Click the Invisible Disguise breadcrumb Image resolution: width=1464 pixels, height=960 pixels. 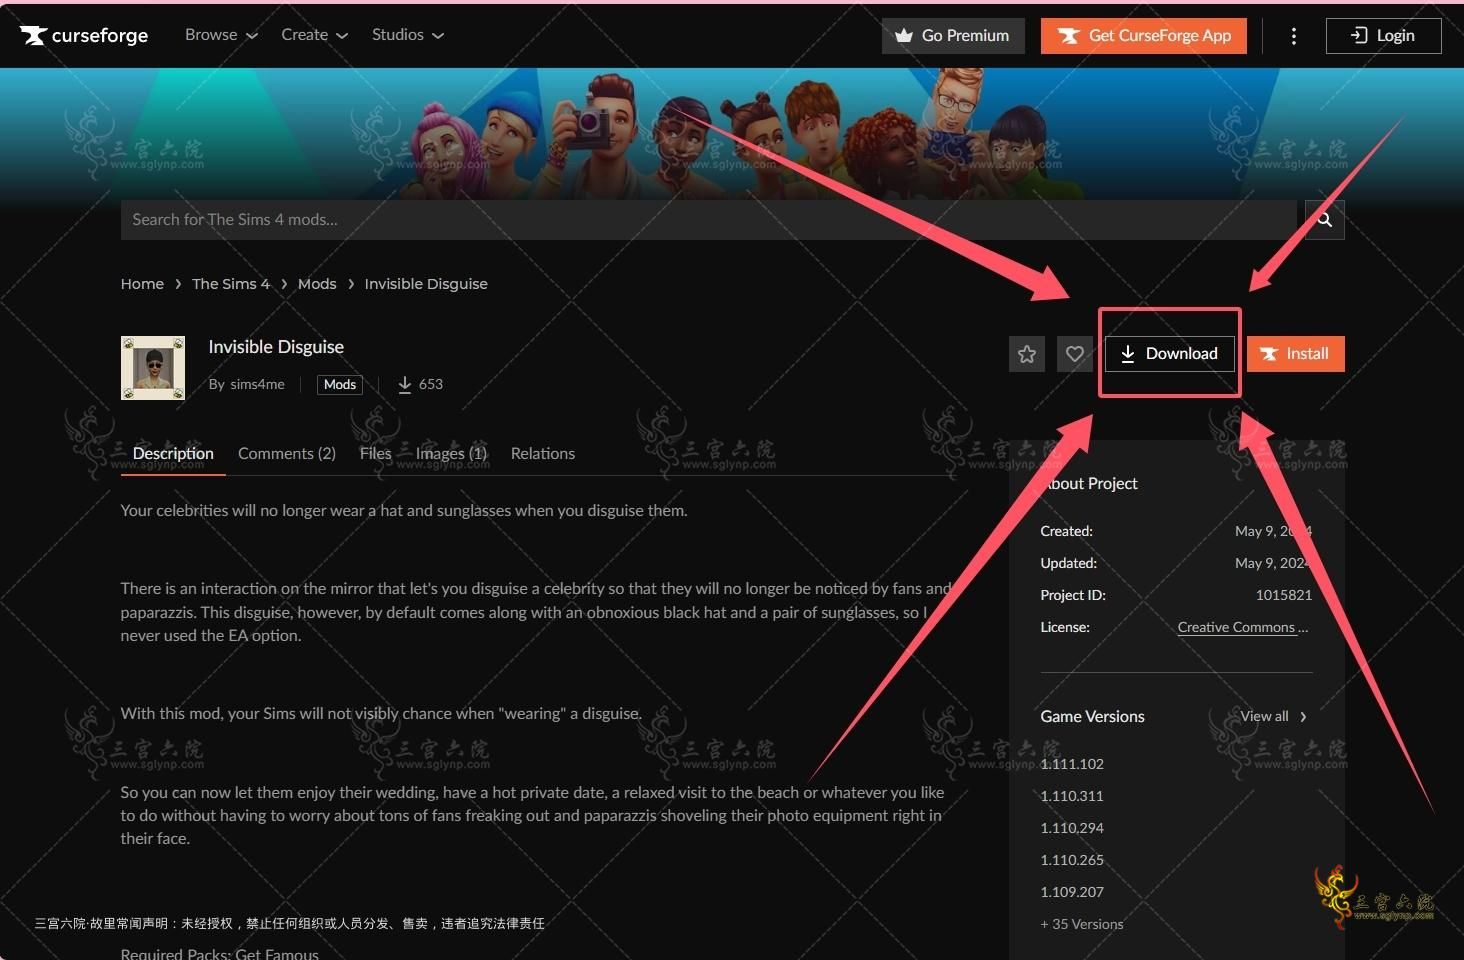point(426,284)
